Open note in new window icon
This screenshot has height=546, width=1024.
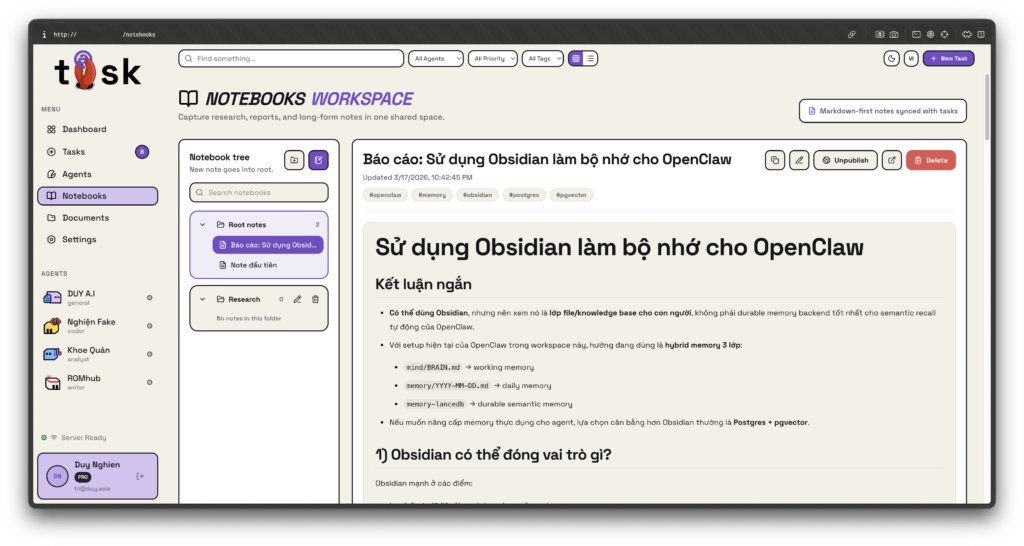coord(892,160)
